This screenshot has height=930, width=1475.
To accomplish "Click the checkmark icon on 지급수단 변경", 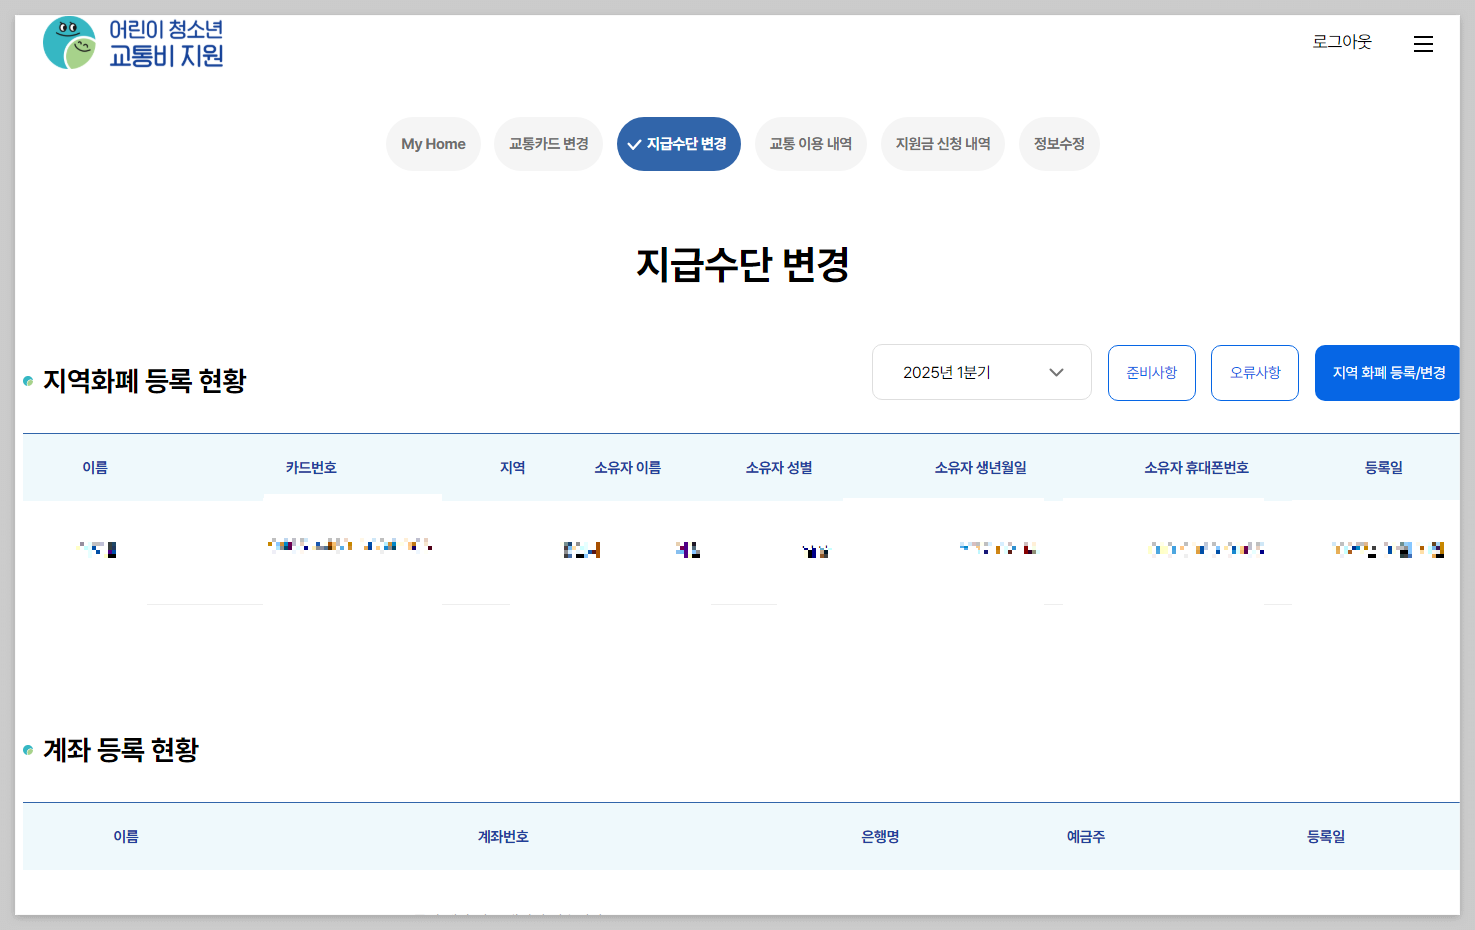I will [x=633, y=144].
